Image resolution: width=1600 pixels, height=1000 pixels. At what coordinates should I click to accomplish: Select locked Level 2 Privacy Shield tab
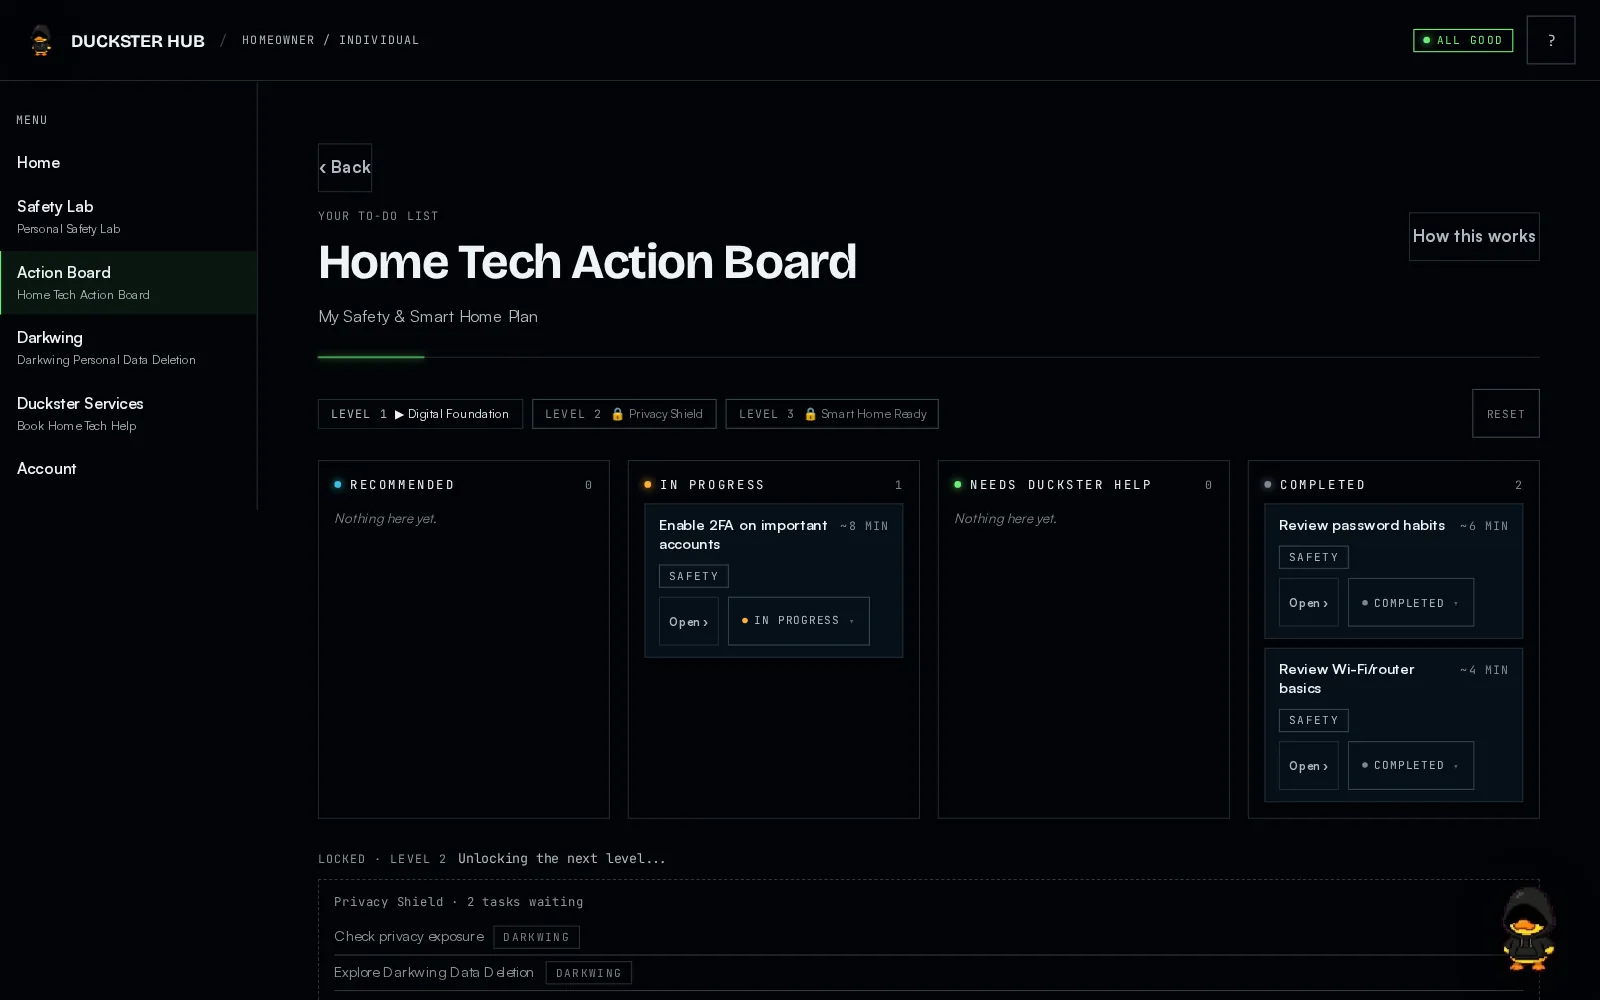[624, 414]
